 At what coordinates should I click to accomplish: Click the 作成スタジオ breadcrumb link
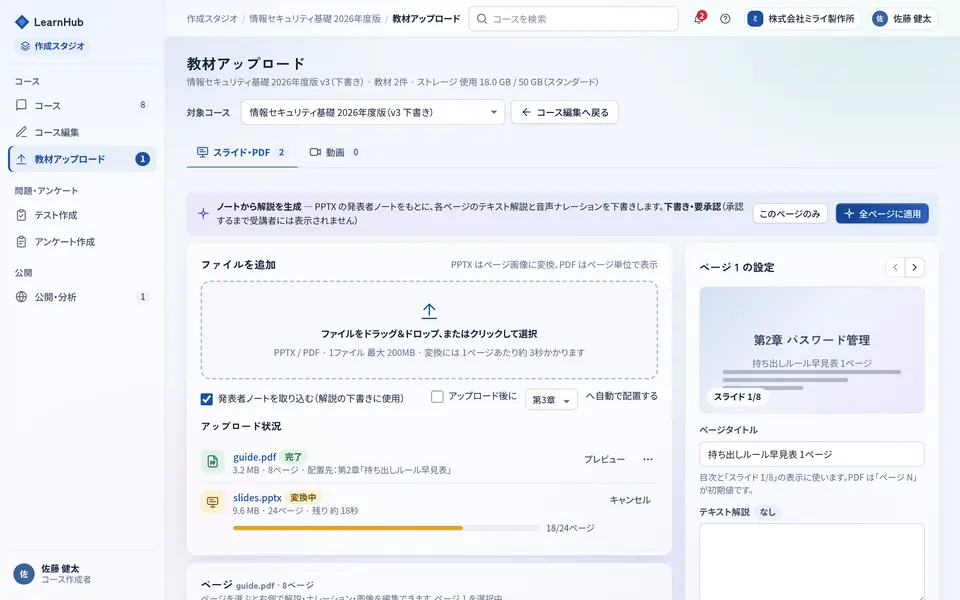pos(212,19)
